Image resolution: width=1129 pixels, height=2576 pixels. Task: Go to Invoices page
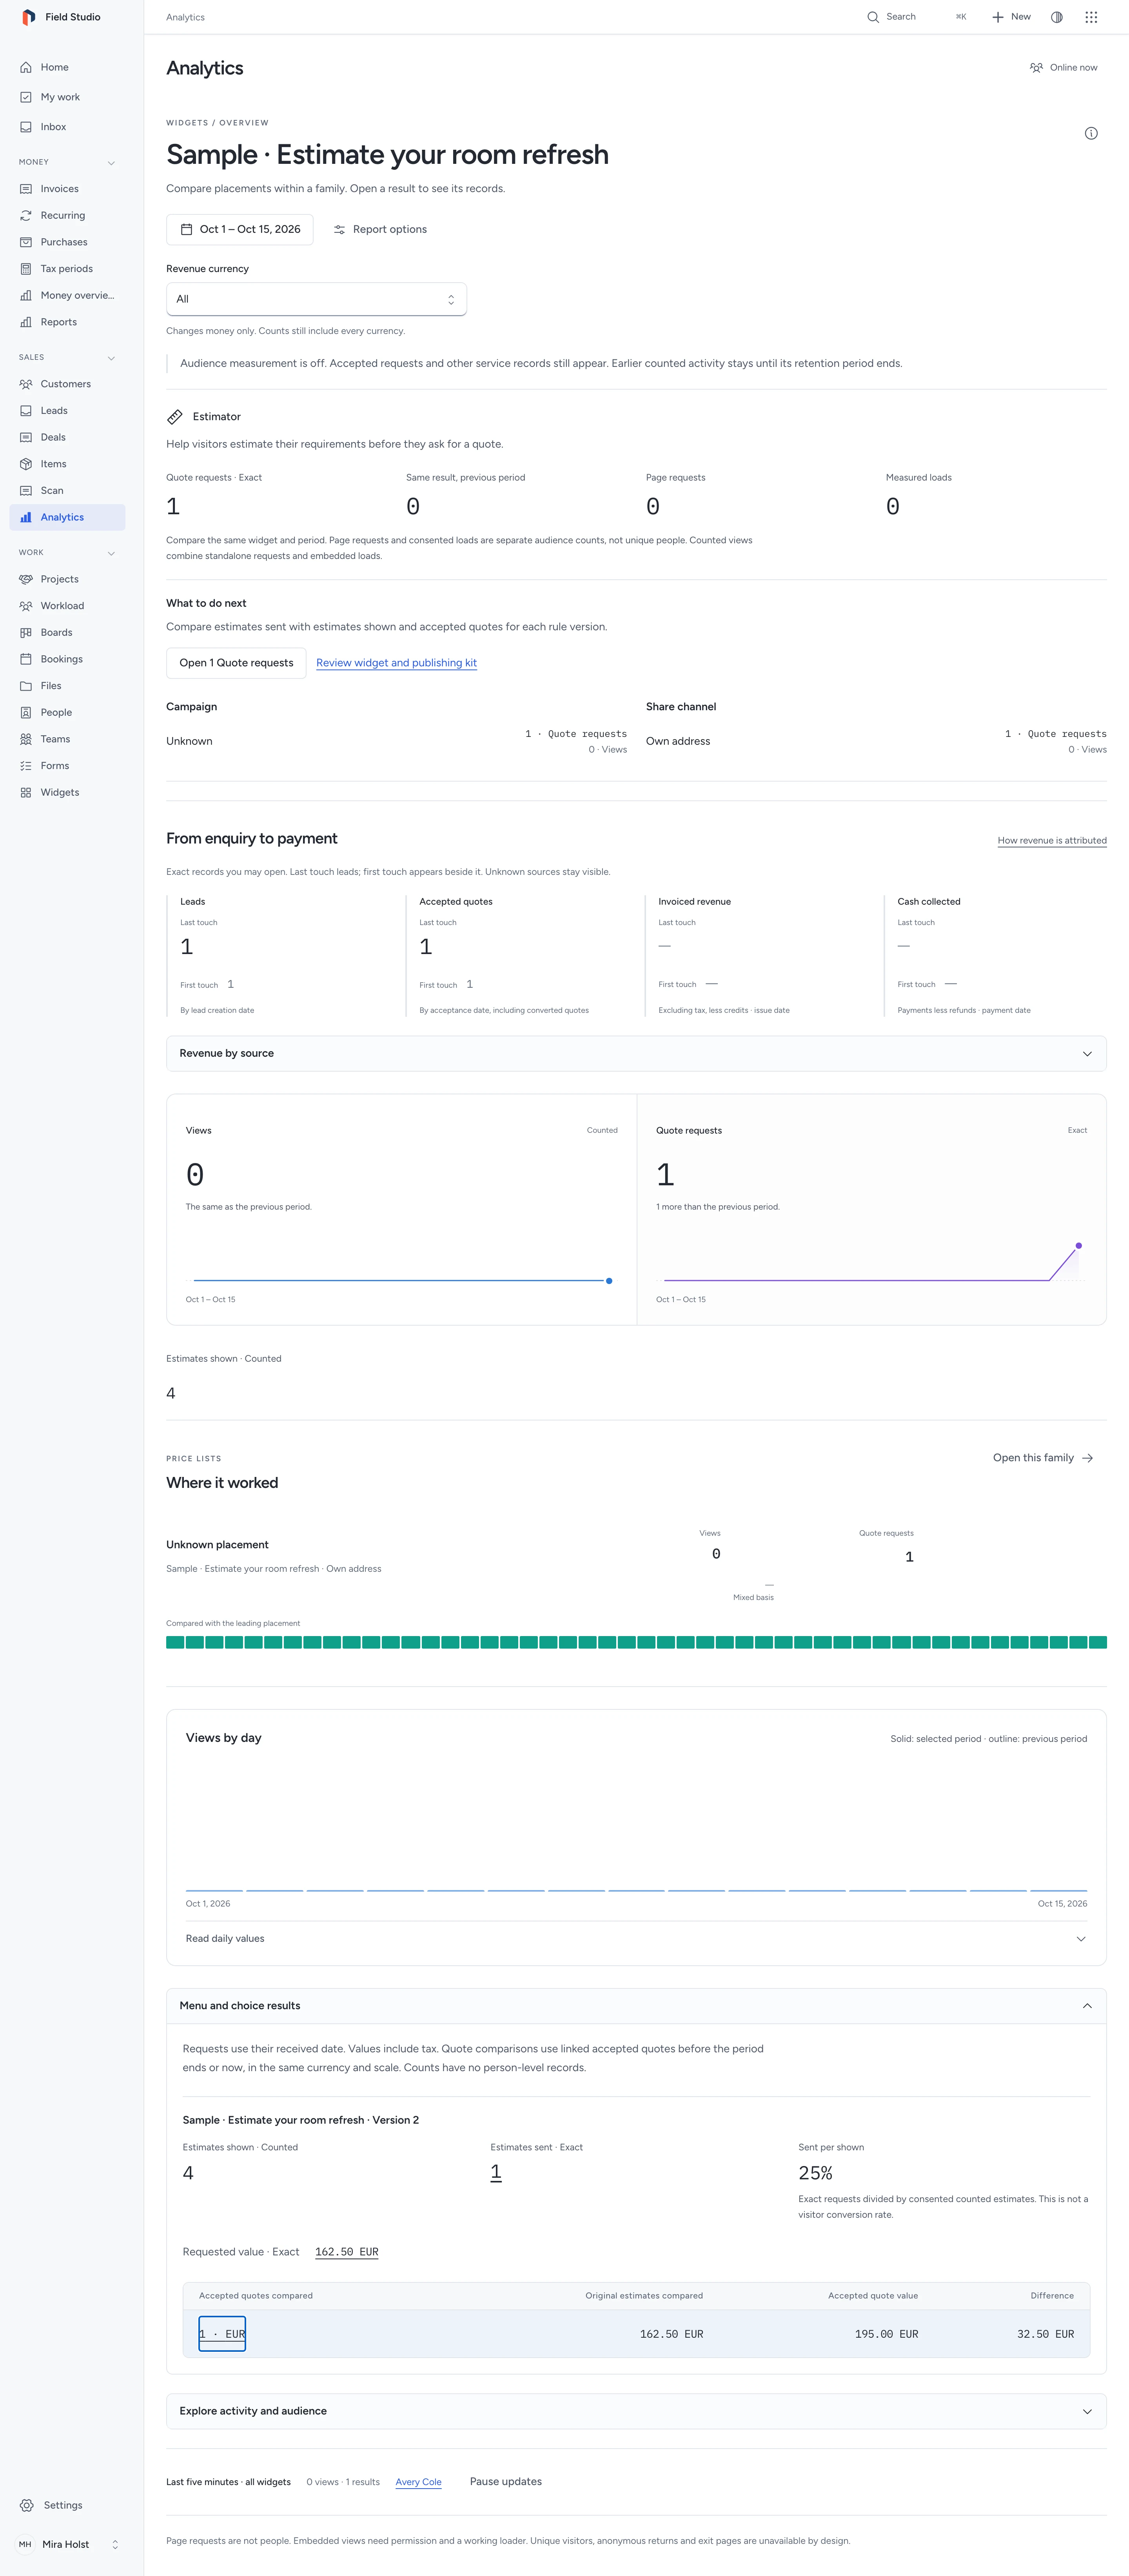click(67, 189)
